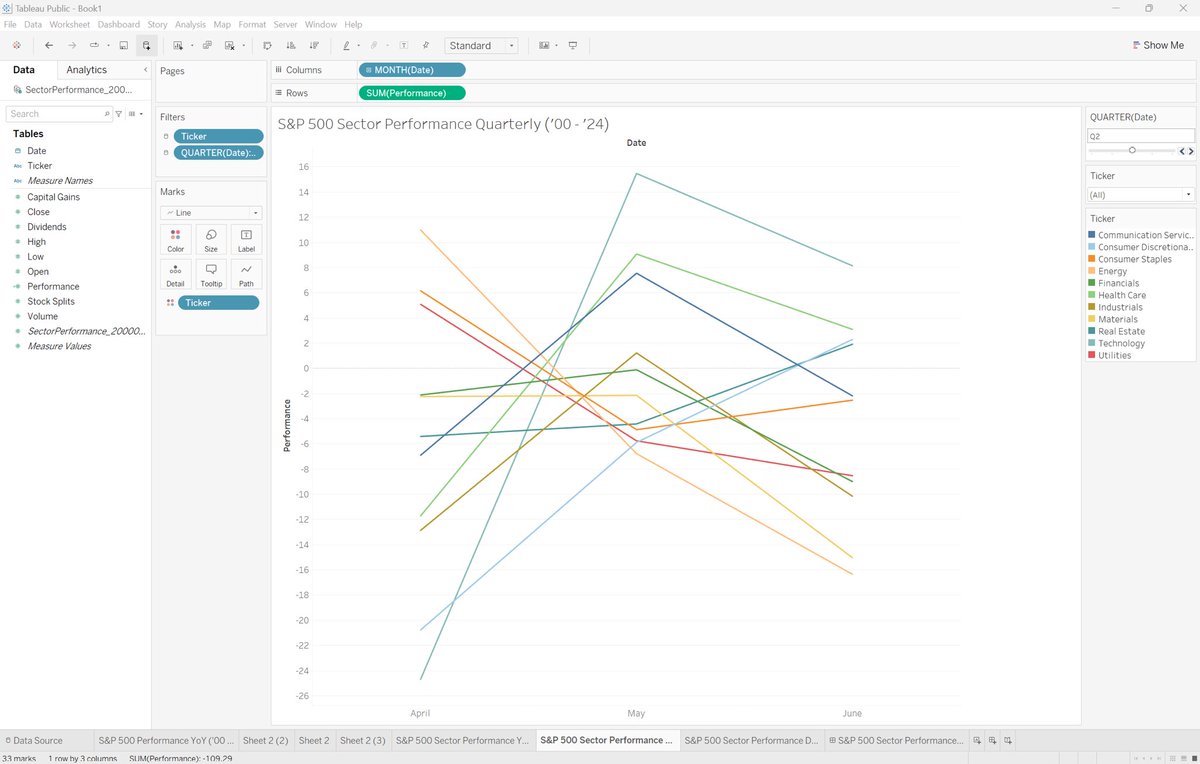Screen dimensions: 1200x764
Task: Click the Show Mark Labels toolbar icon
Action: pyautogui.click(x=403, y=45)
